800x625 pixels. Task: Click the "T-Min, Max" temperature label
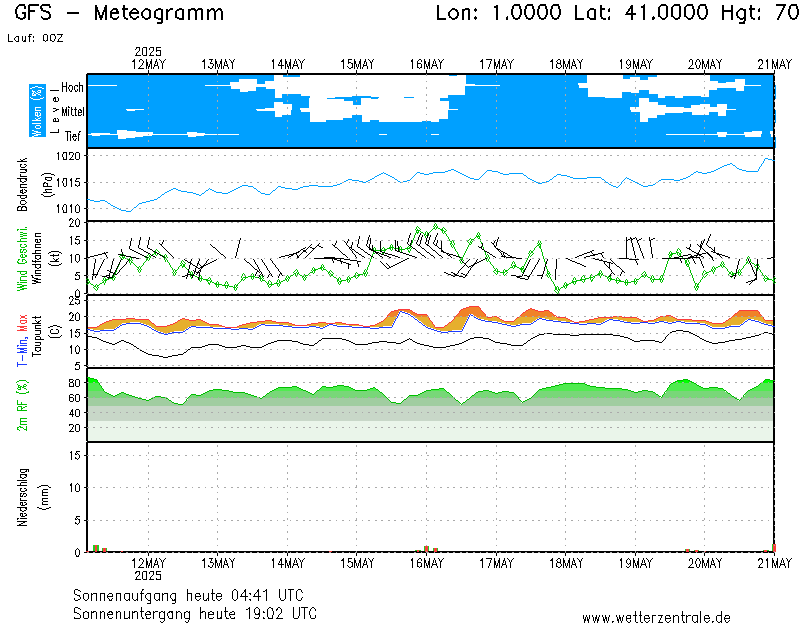click(x=22, y=340)
